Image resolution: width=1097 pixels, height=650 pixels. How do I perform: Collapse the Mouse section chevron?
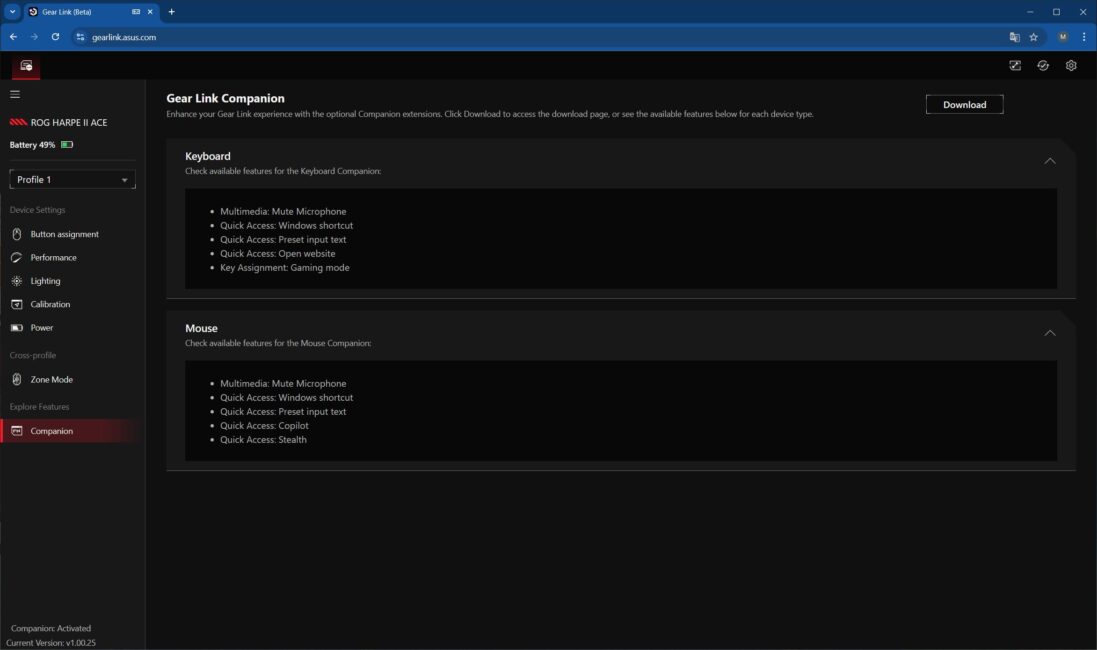tap(1050, 333)
